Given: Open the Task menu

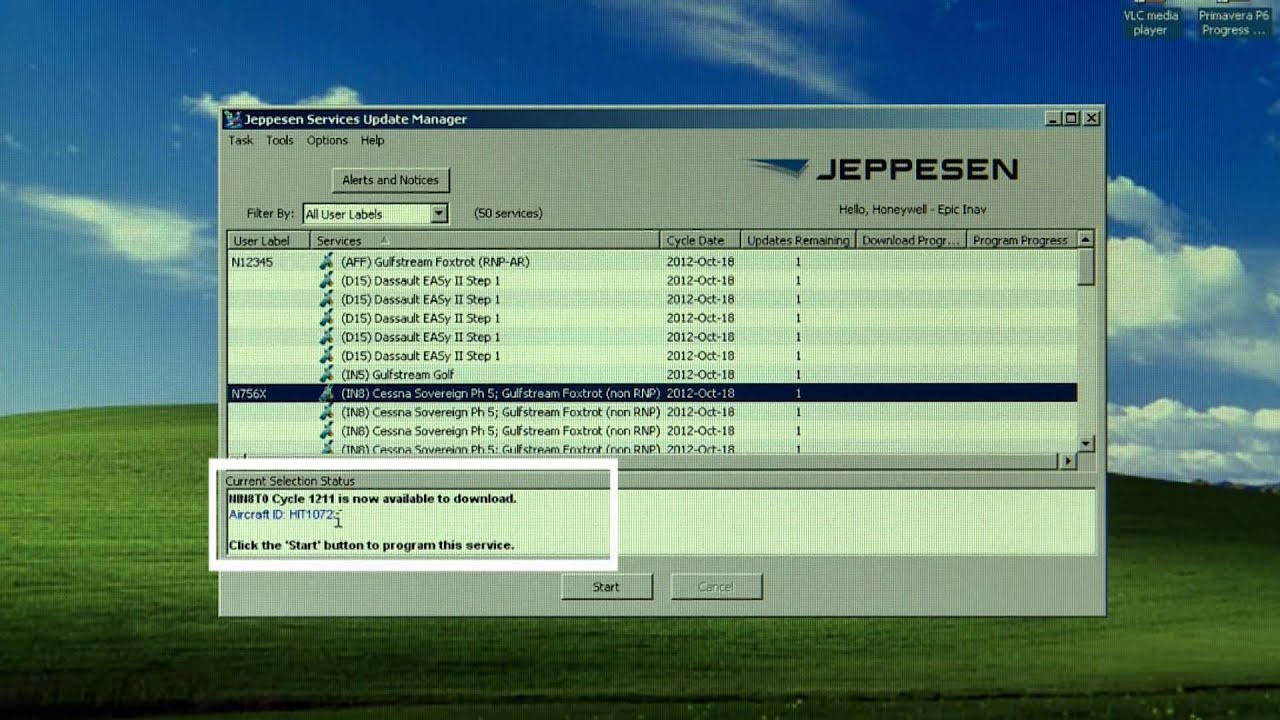Looking at the screenshot, I should coord(240,140).
